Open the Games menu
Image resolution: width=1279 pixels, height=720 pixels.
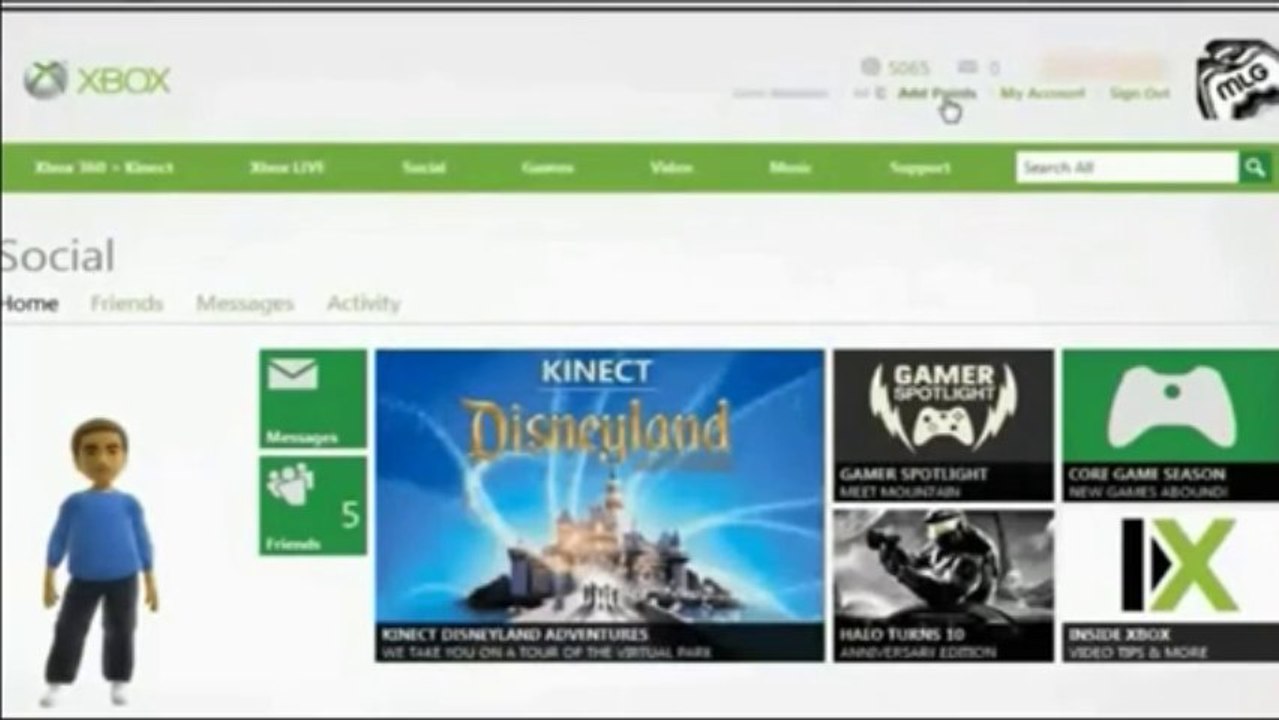(548, 168)
